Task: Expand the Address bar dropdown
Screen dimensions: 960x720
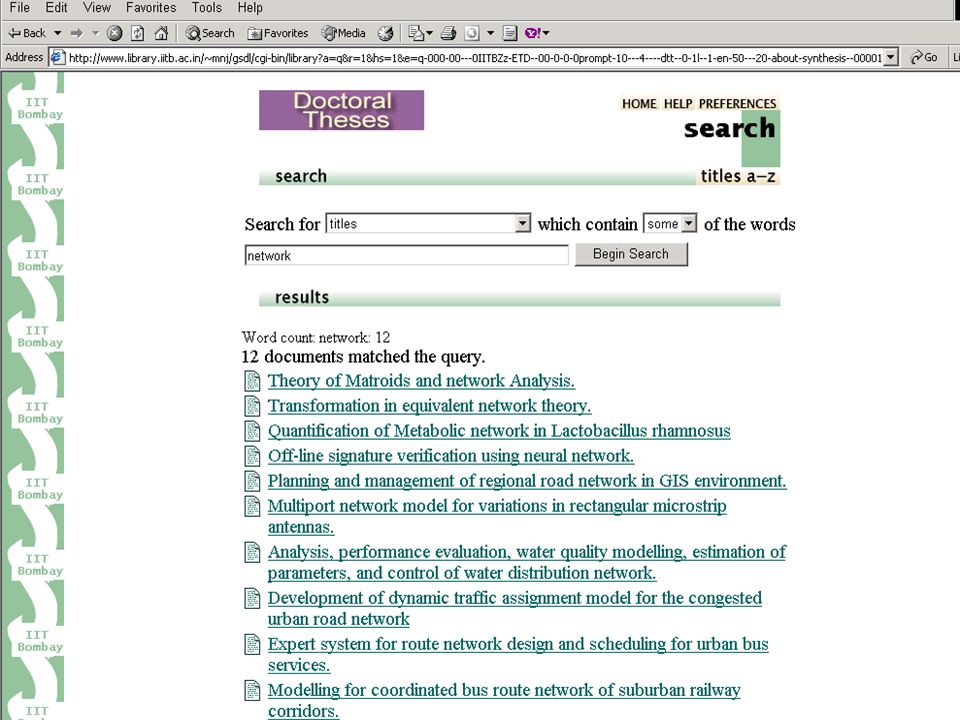Action: [x=891, y=58]
